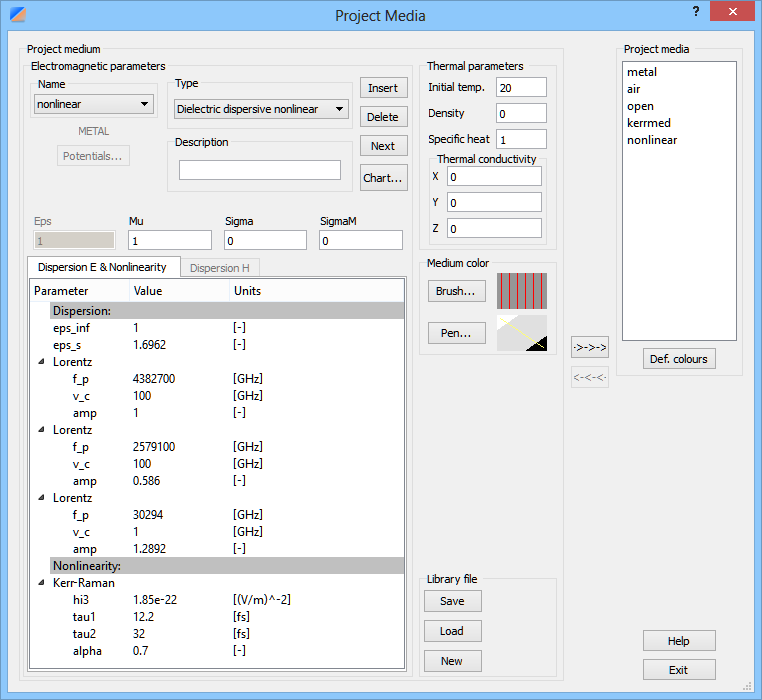Click the app icon in the title bar
Viewport: 762px width, 700px height.
[17, 15]
